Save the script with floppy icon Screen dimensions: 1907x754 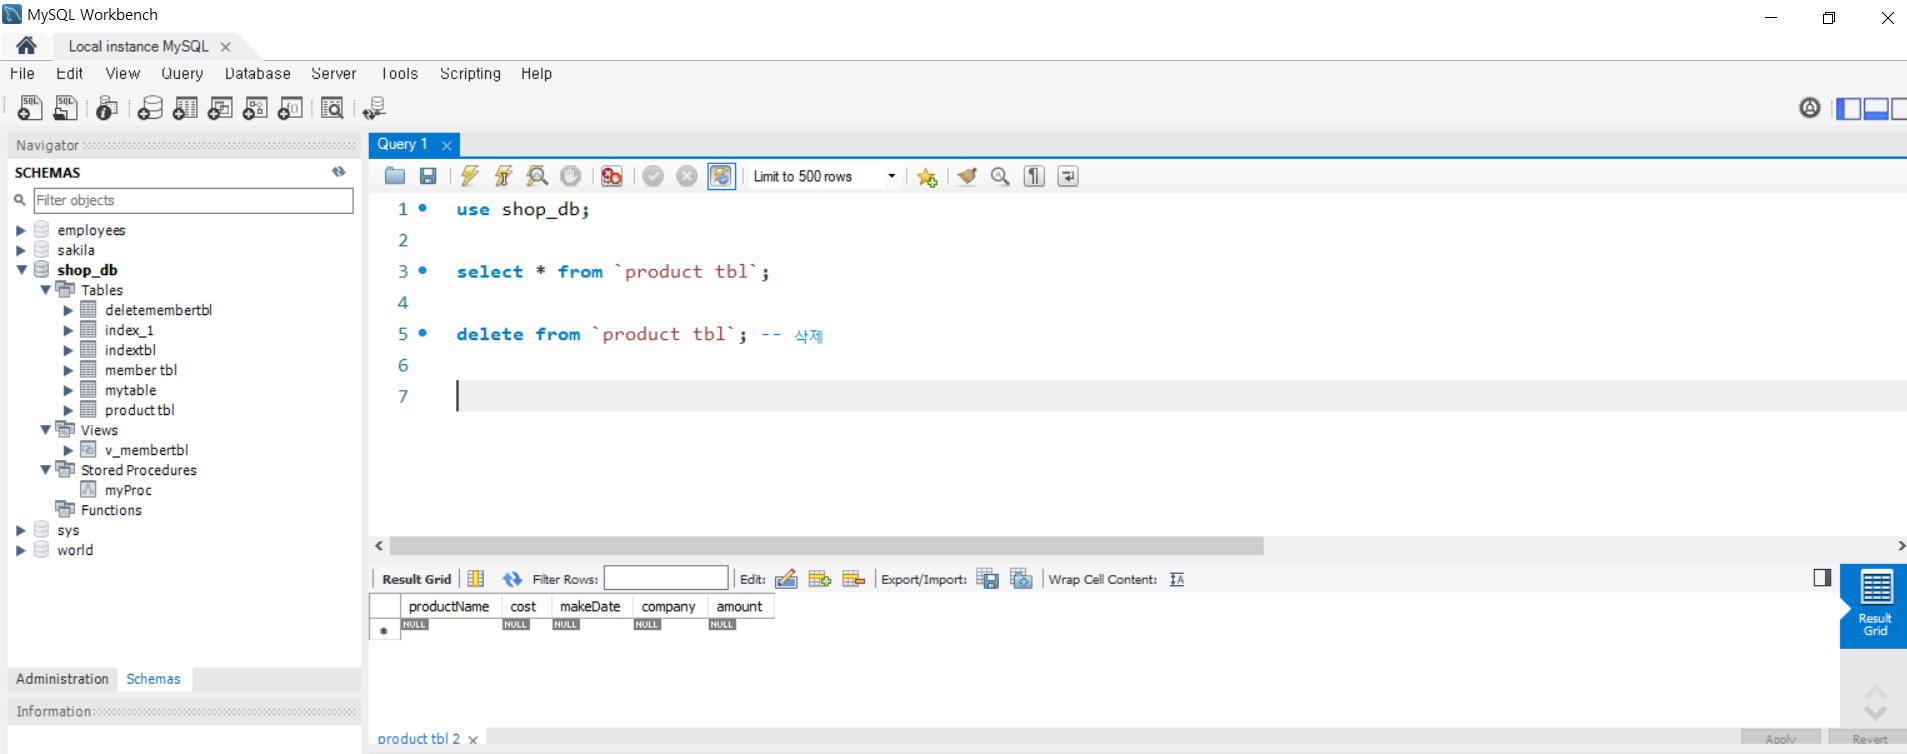coord(428,176)
